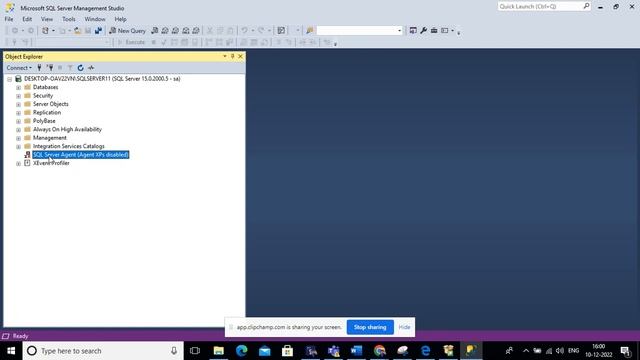640x360 pixels.
Task: Close the Object Explorer panel
Action: [240, 56]
